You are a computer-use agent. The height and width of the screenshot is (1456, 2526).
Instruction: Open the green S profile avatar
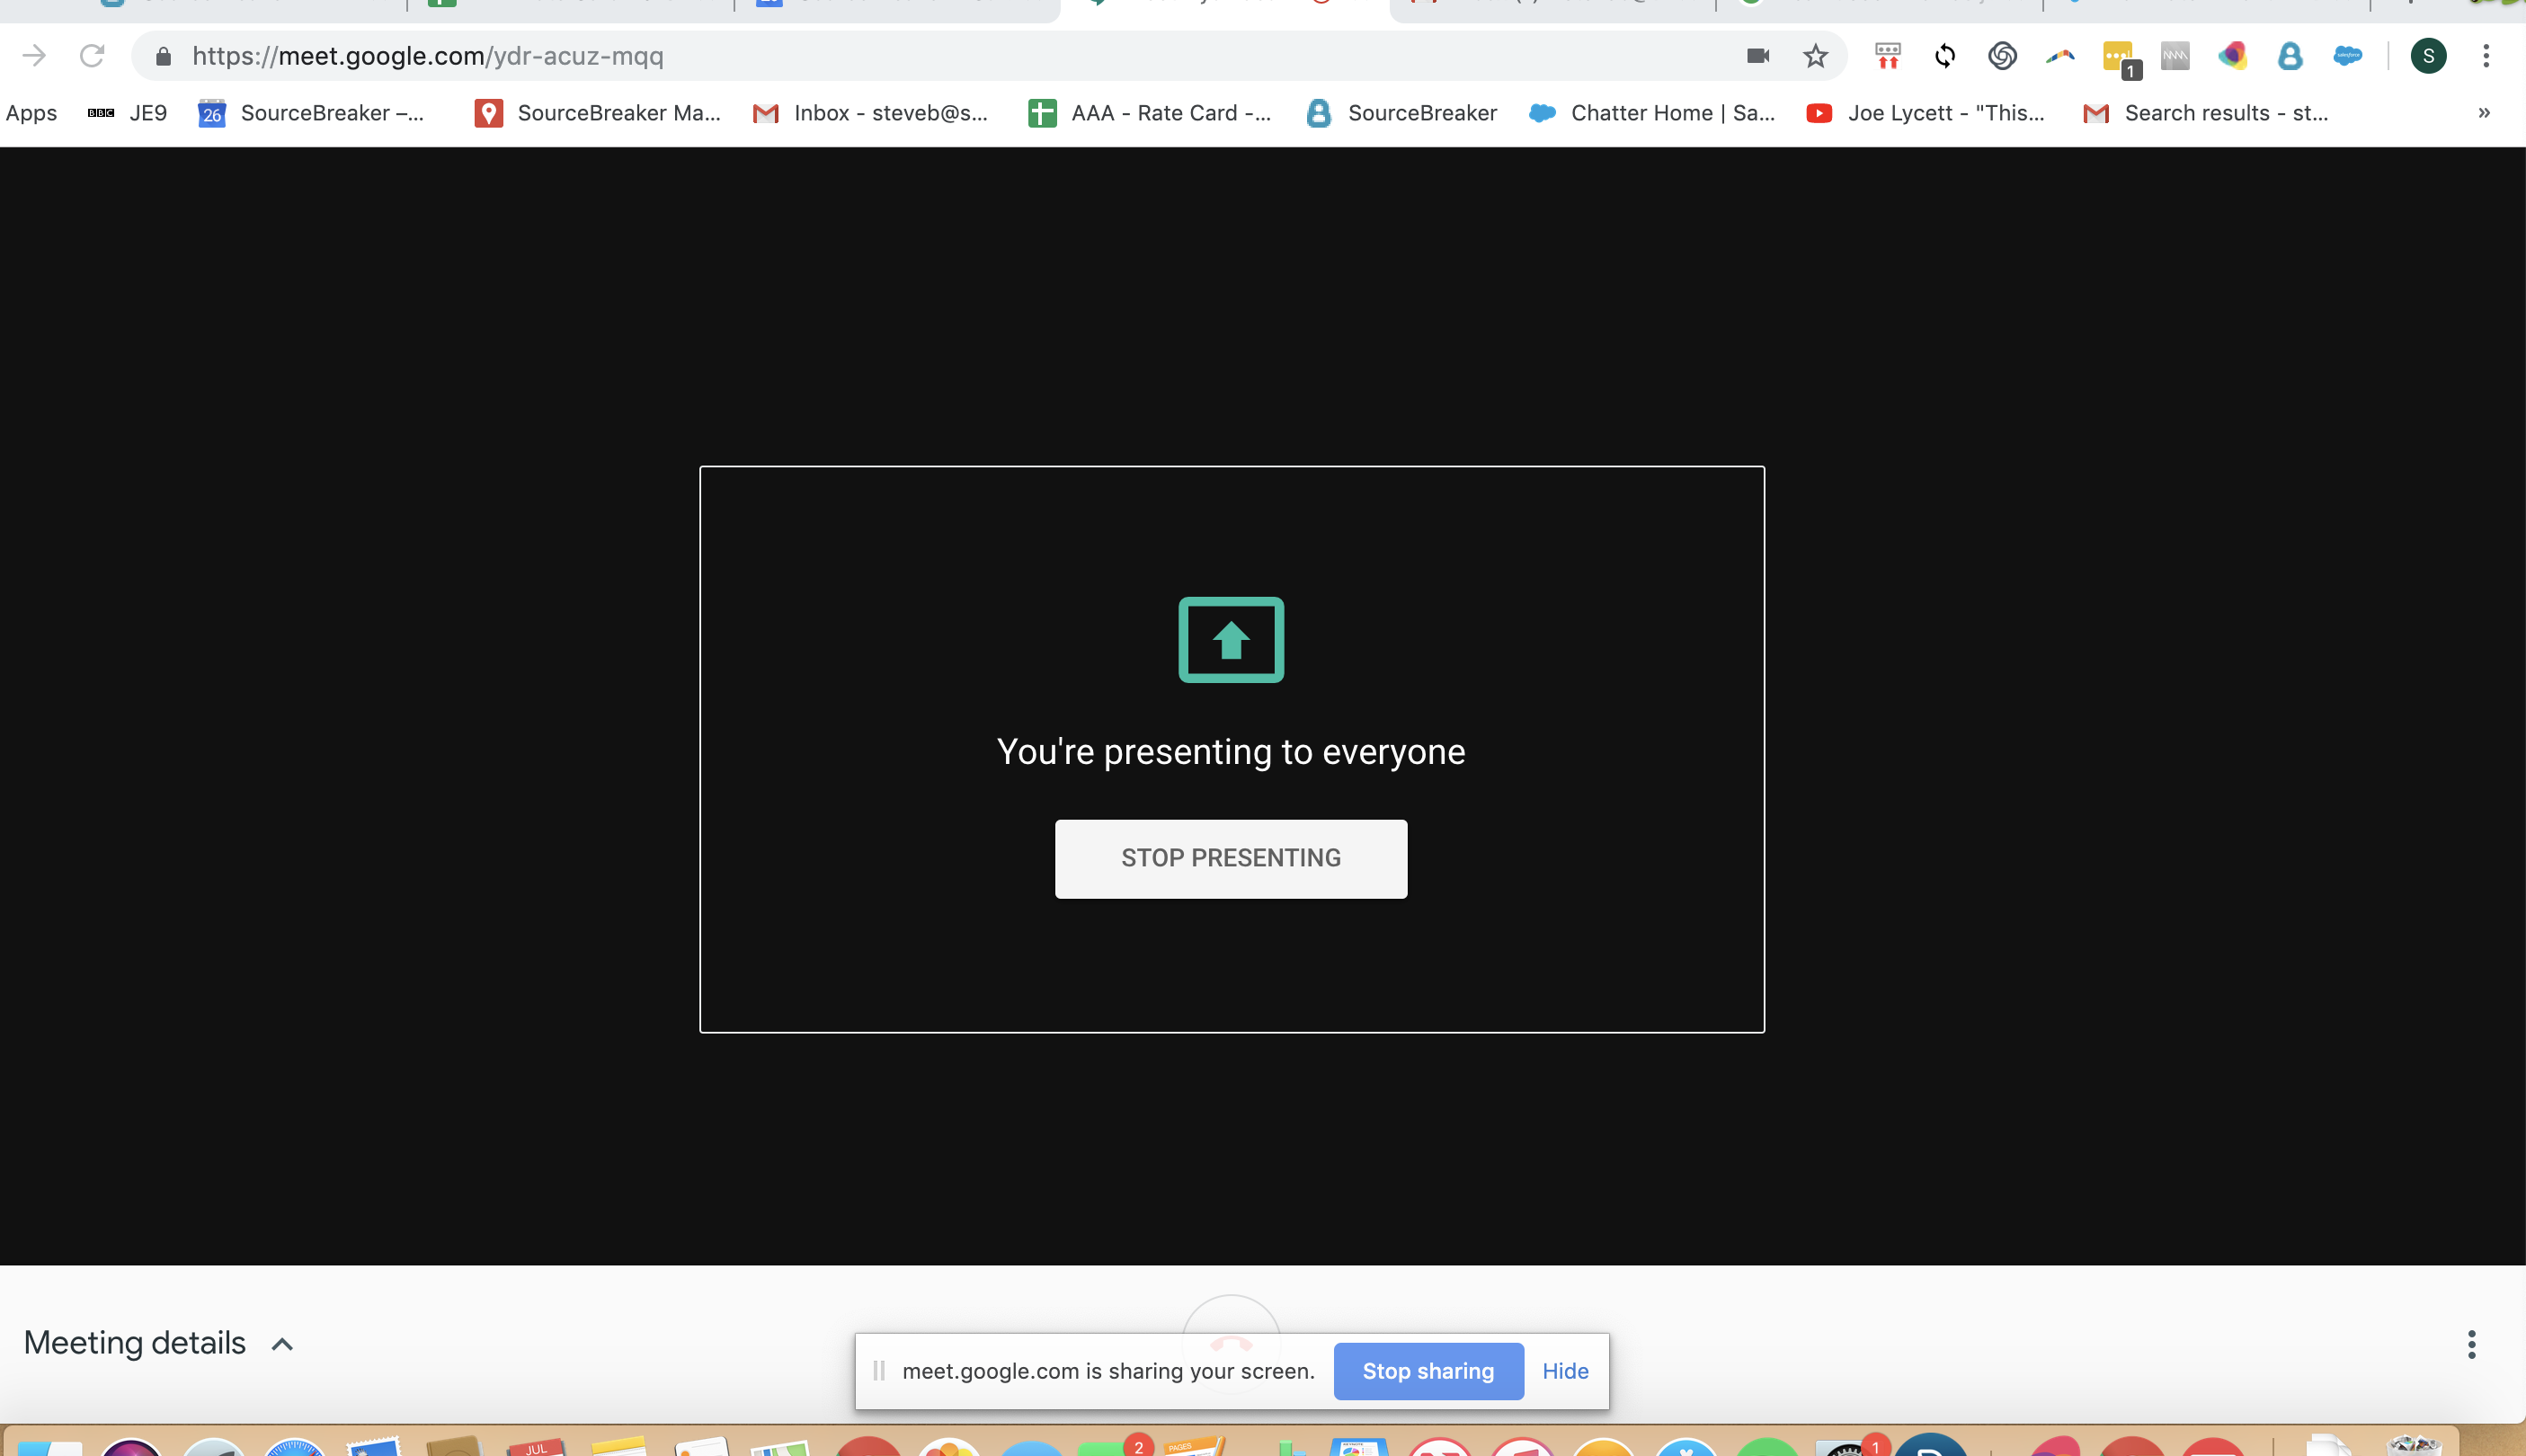2428,56
